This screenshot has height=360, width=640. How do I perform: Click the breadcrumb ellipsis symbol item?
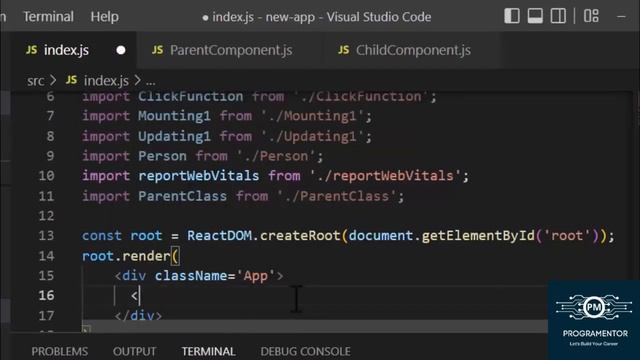(x=151, y=82)
